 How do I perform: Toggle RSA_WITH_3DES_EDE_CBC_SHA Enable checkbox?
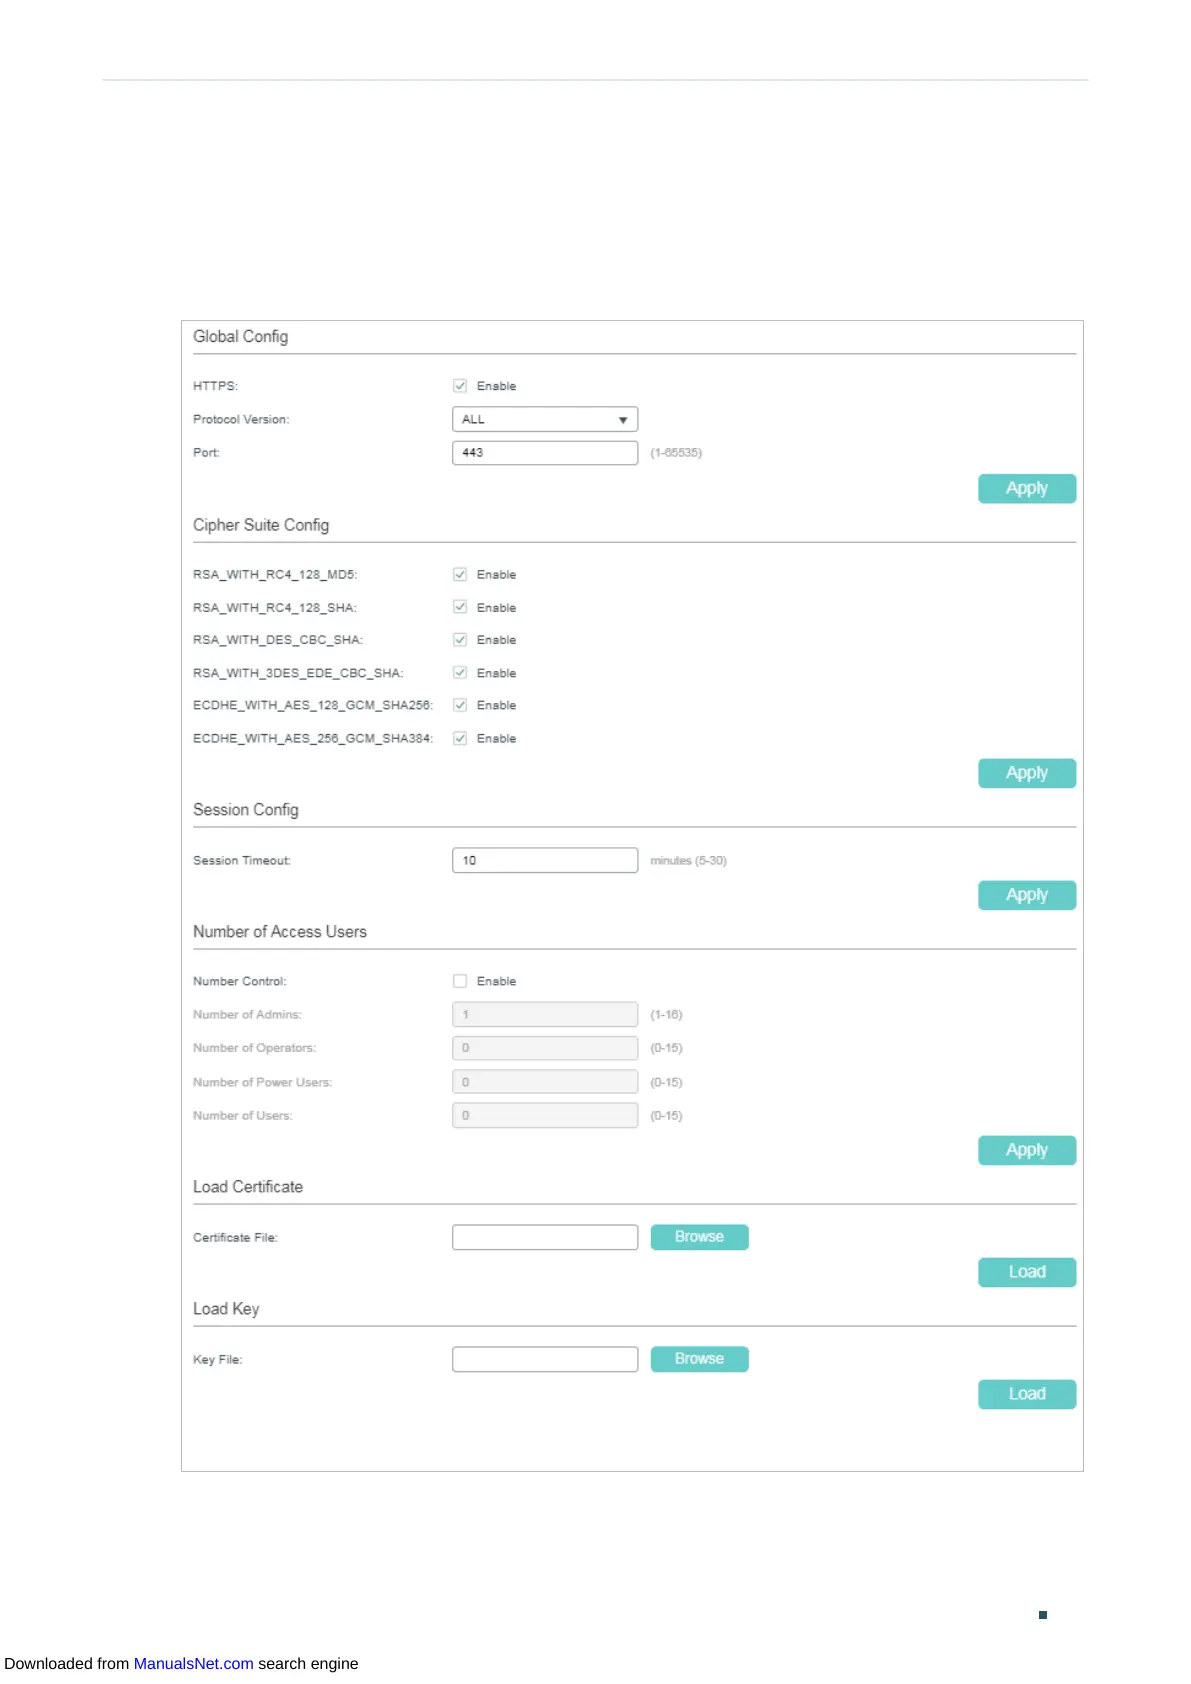(460, 673)
